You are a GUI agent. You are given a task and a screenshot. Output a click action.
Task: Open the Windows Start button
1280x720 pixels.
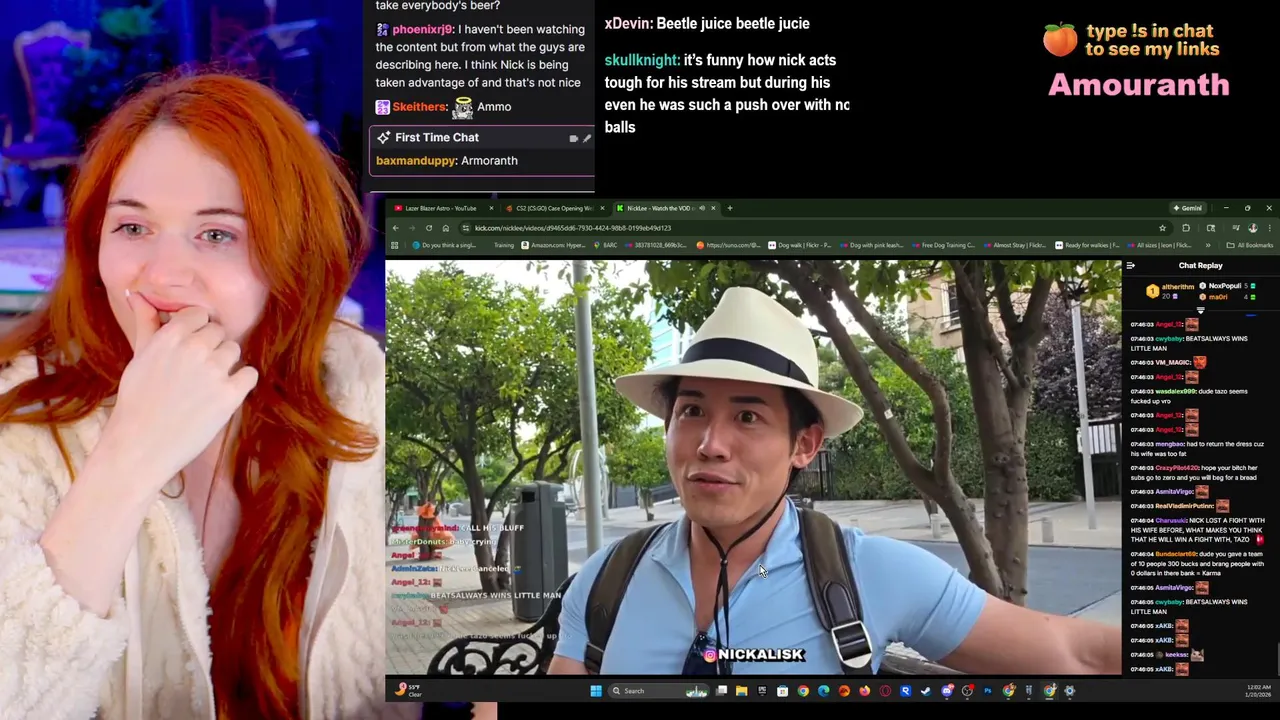click(x=595, y=691)
